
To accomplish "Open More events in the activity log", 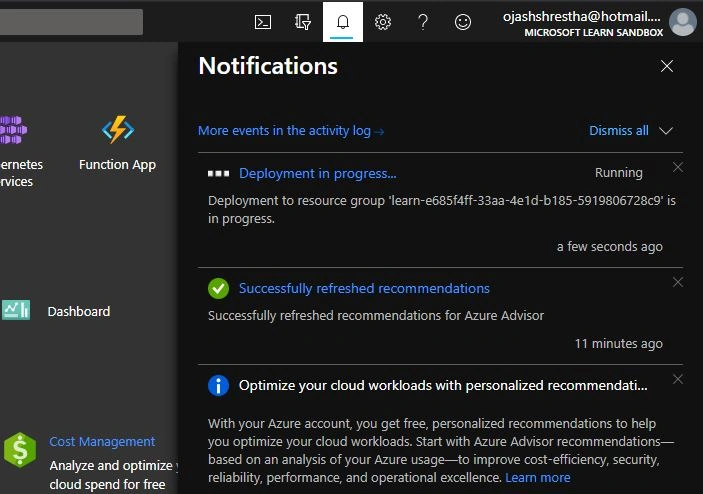I will [291, 131].
